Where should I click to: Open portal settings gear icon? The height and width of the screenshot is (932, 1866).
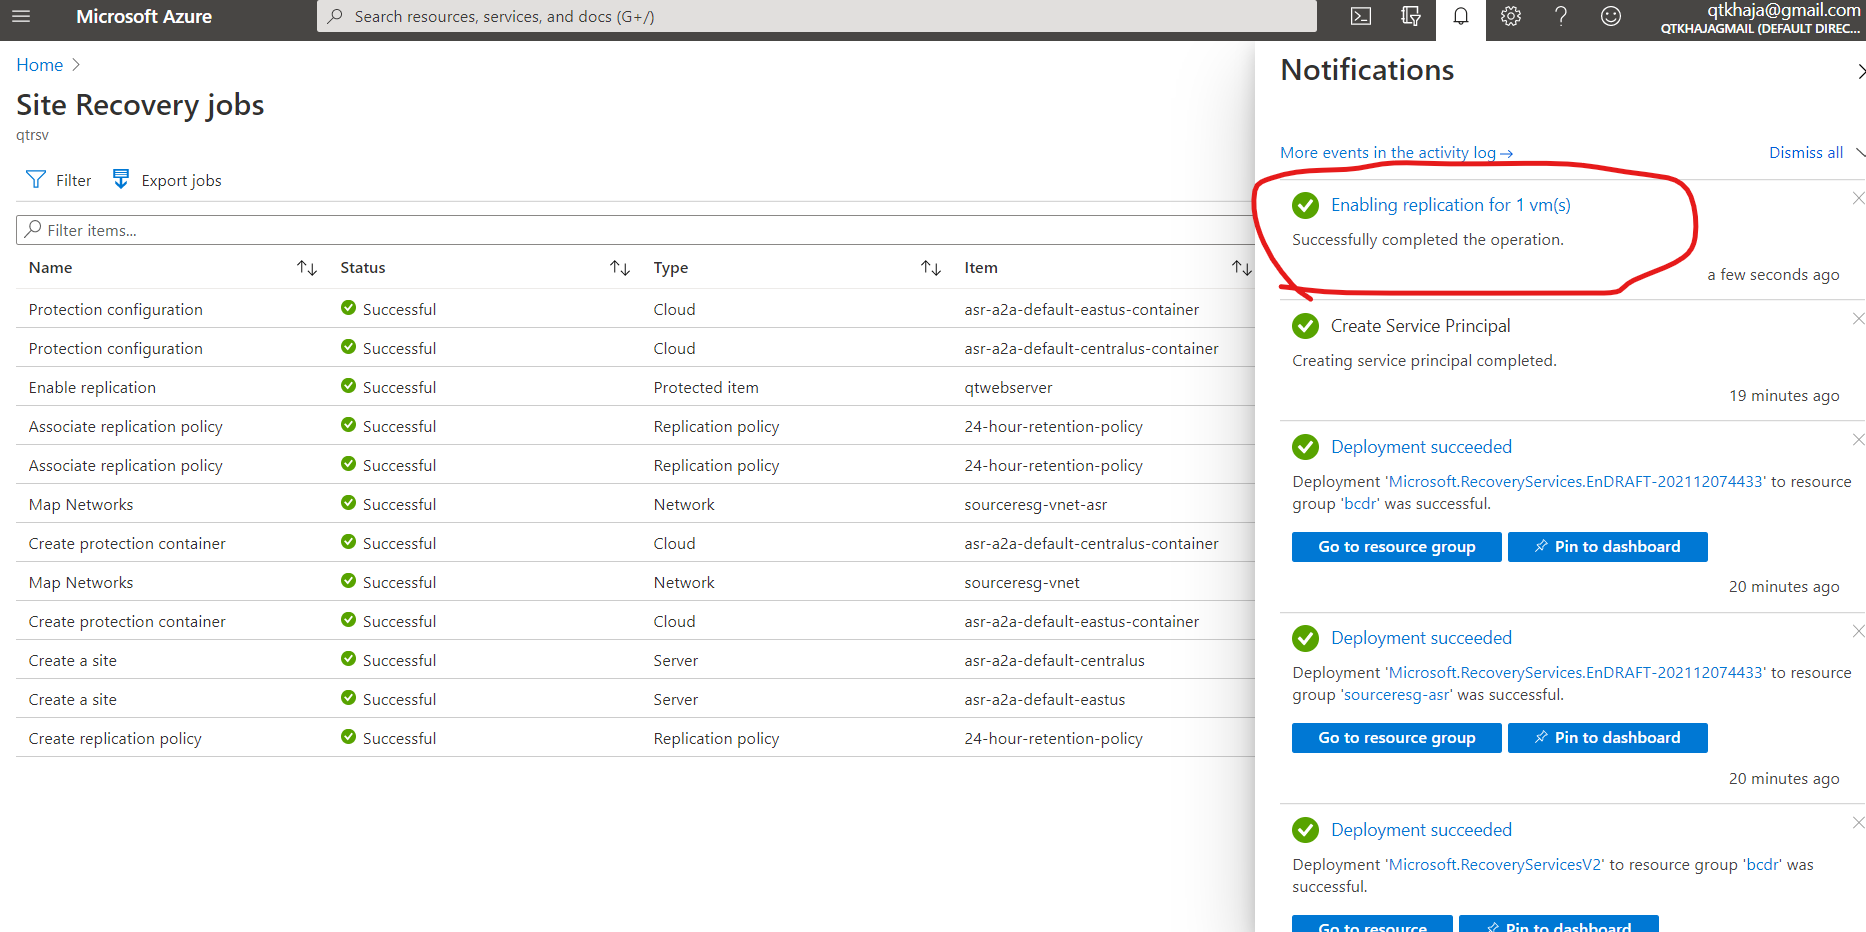tap(1511, 16)
